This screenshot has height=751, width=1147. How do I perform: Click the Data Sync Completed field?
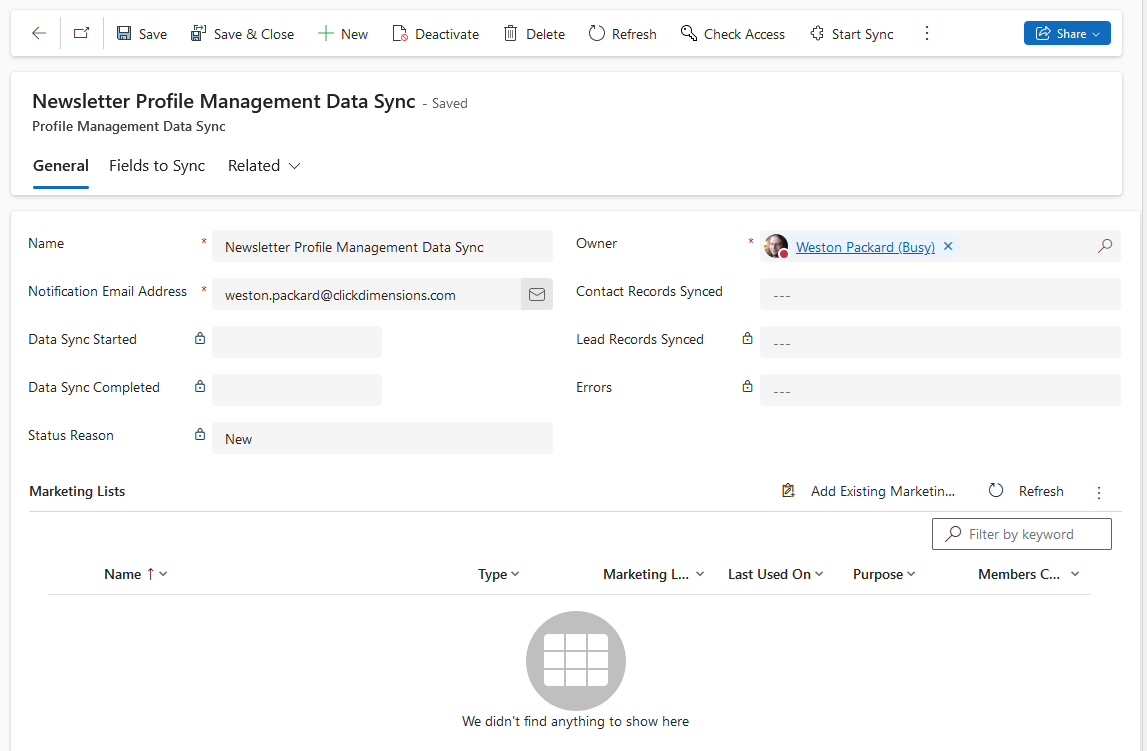(297, 390)
